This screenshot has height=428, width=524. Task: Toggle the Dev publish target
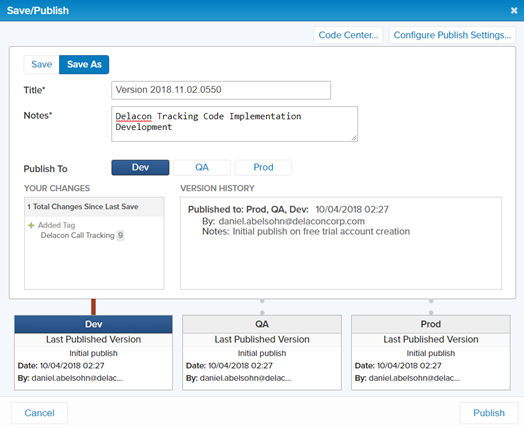coord(140,167)
